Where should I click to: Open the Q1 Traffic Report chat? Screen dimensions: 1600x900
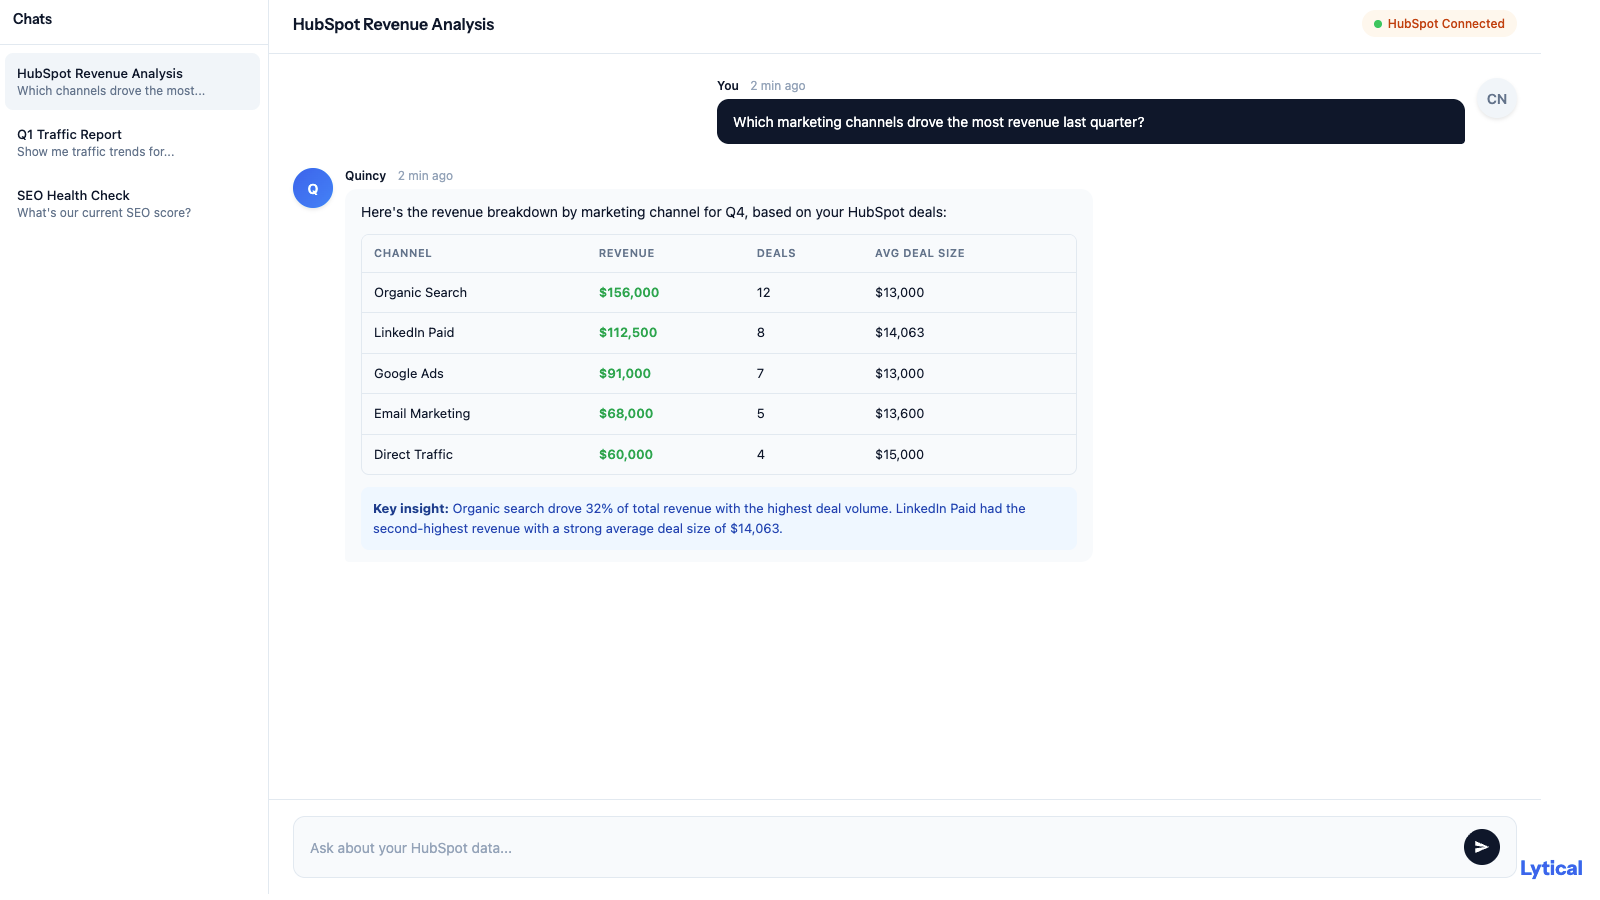point(132,143)
